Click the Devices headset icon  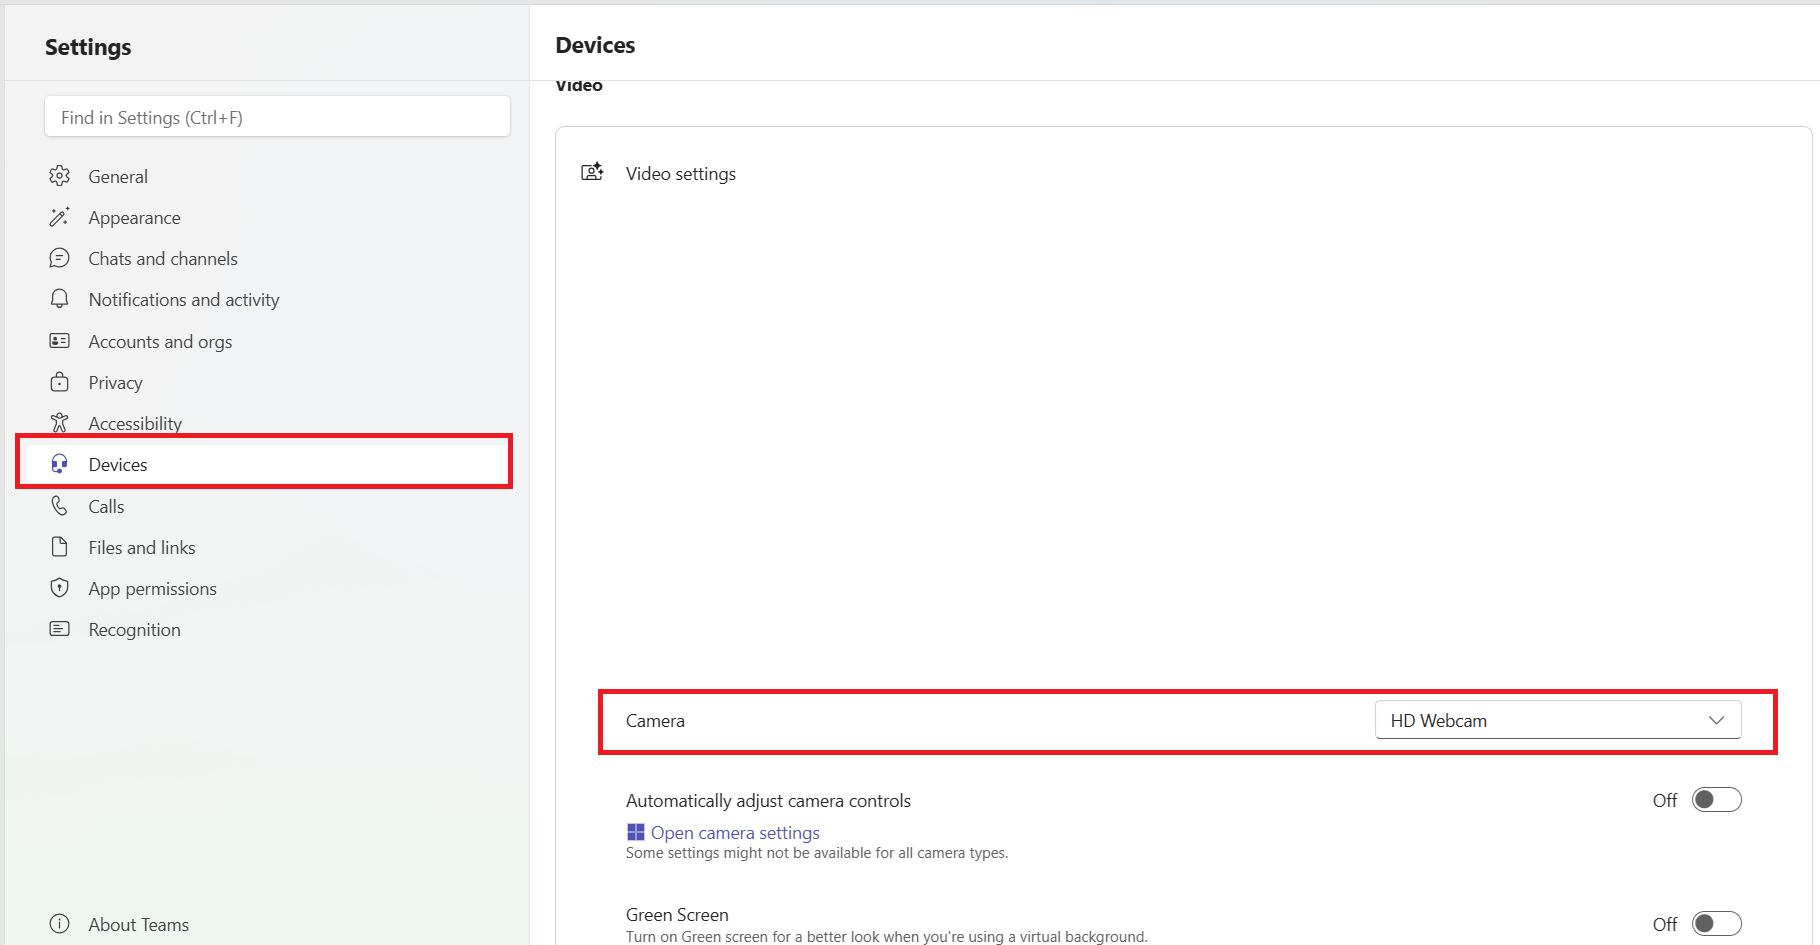point(60,464)
